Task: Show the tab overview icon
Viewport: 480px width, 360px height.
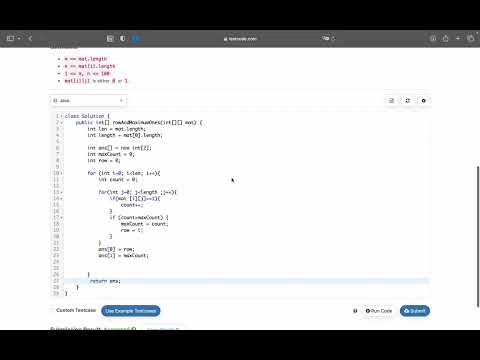Action: click(x=471, y=38)
